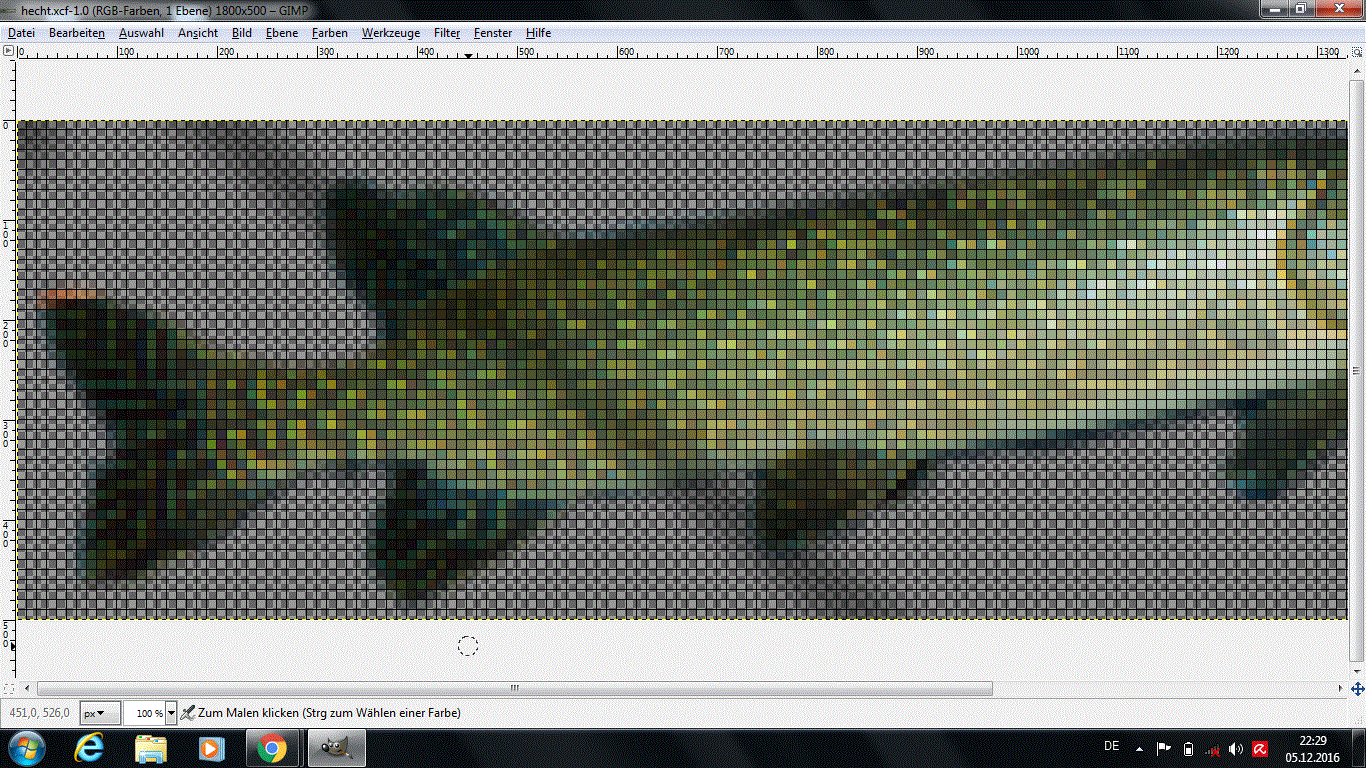This screenshot has height=768, width=1366.
Task: Click the blue navigation arrows icon
Action: [1357, 689]
